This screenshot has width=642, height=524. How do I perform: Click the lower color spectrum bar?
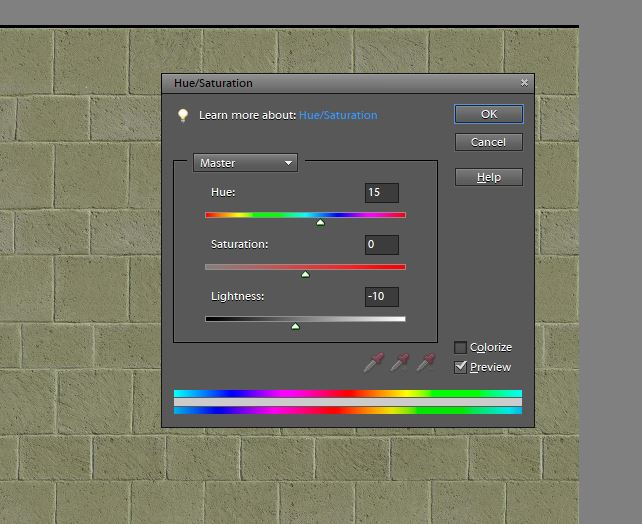[347, 410]
